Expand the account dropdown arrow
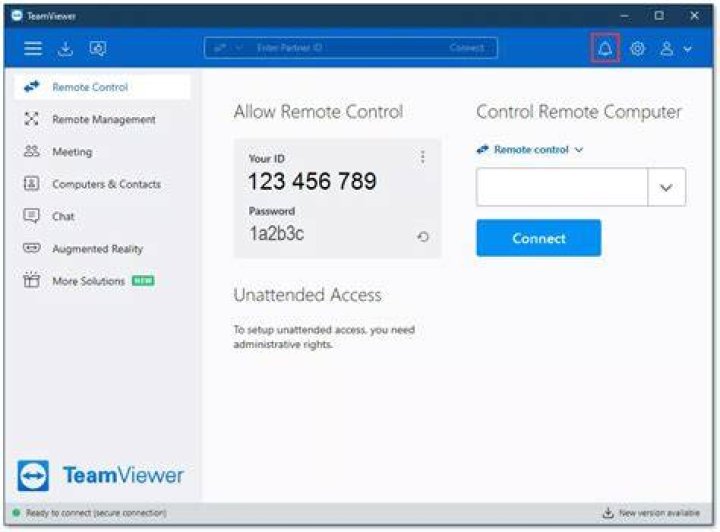 pos(687,49)
